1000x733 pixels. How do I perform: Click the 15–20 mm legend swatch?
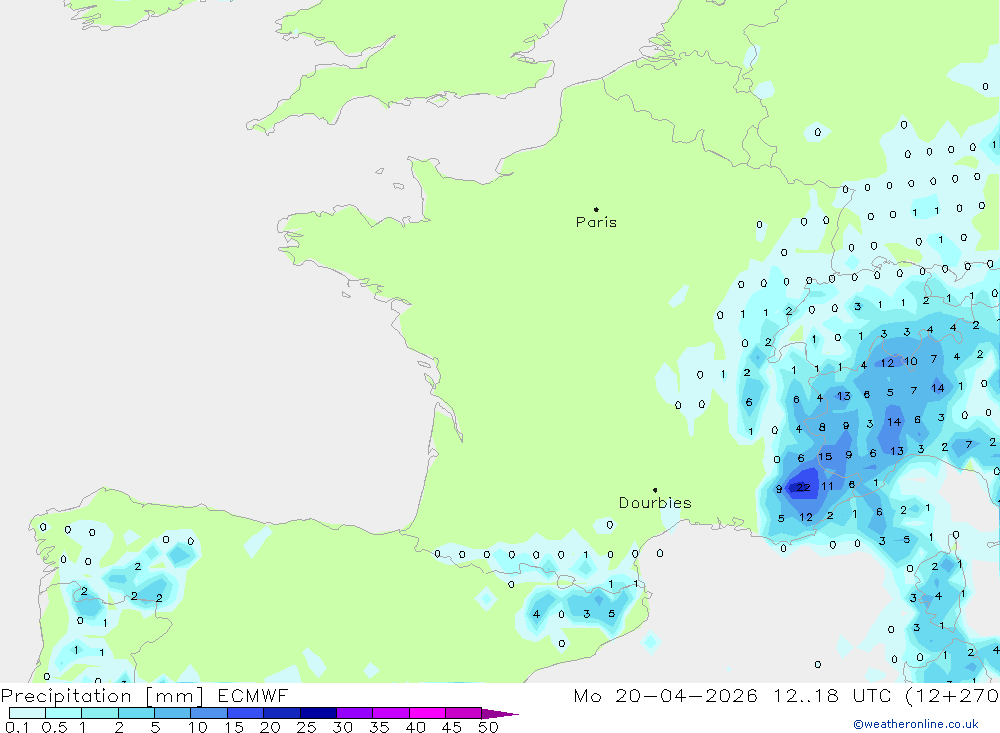click(x=246, y=713)
